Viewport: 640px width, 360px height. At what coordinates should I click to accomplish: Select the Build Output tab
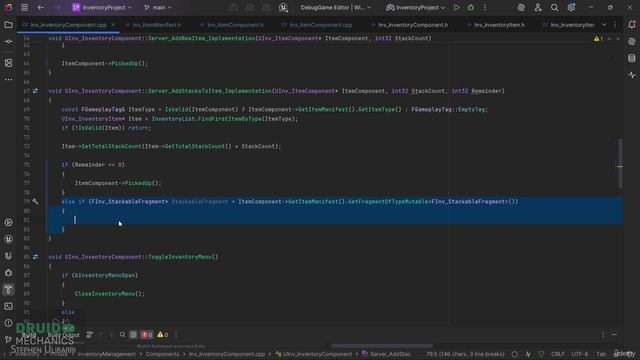point(64,335)
